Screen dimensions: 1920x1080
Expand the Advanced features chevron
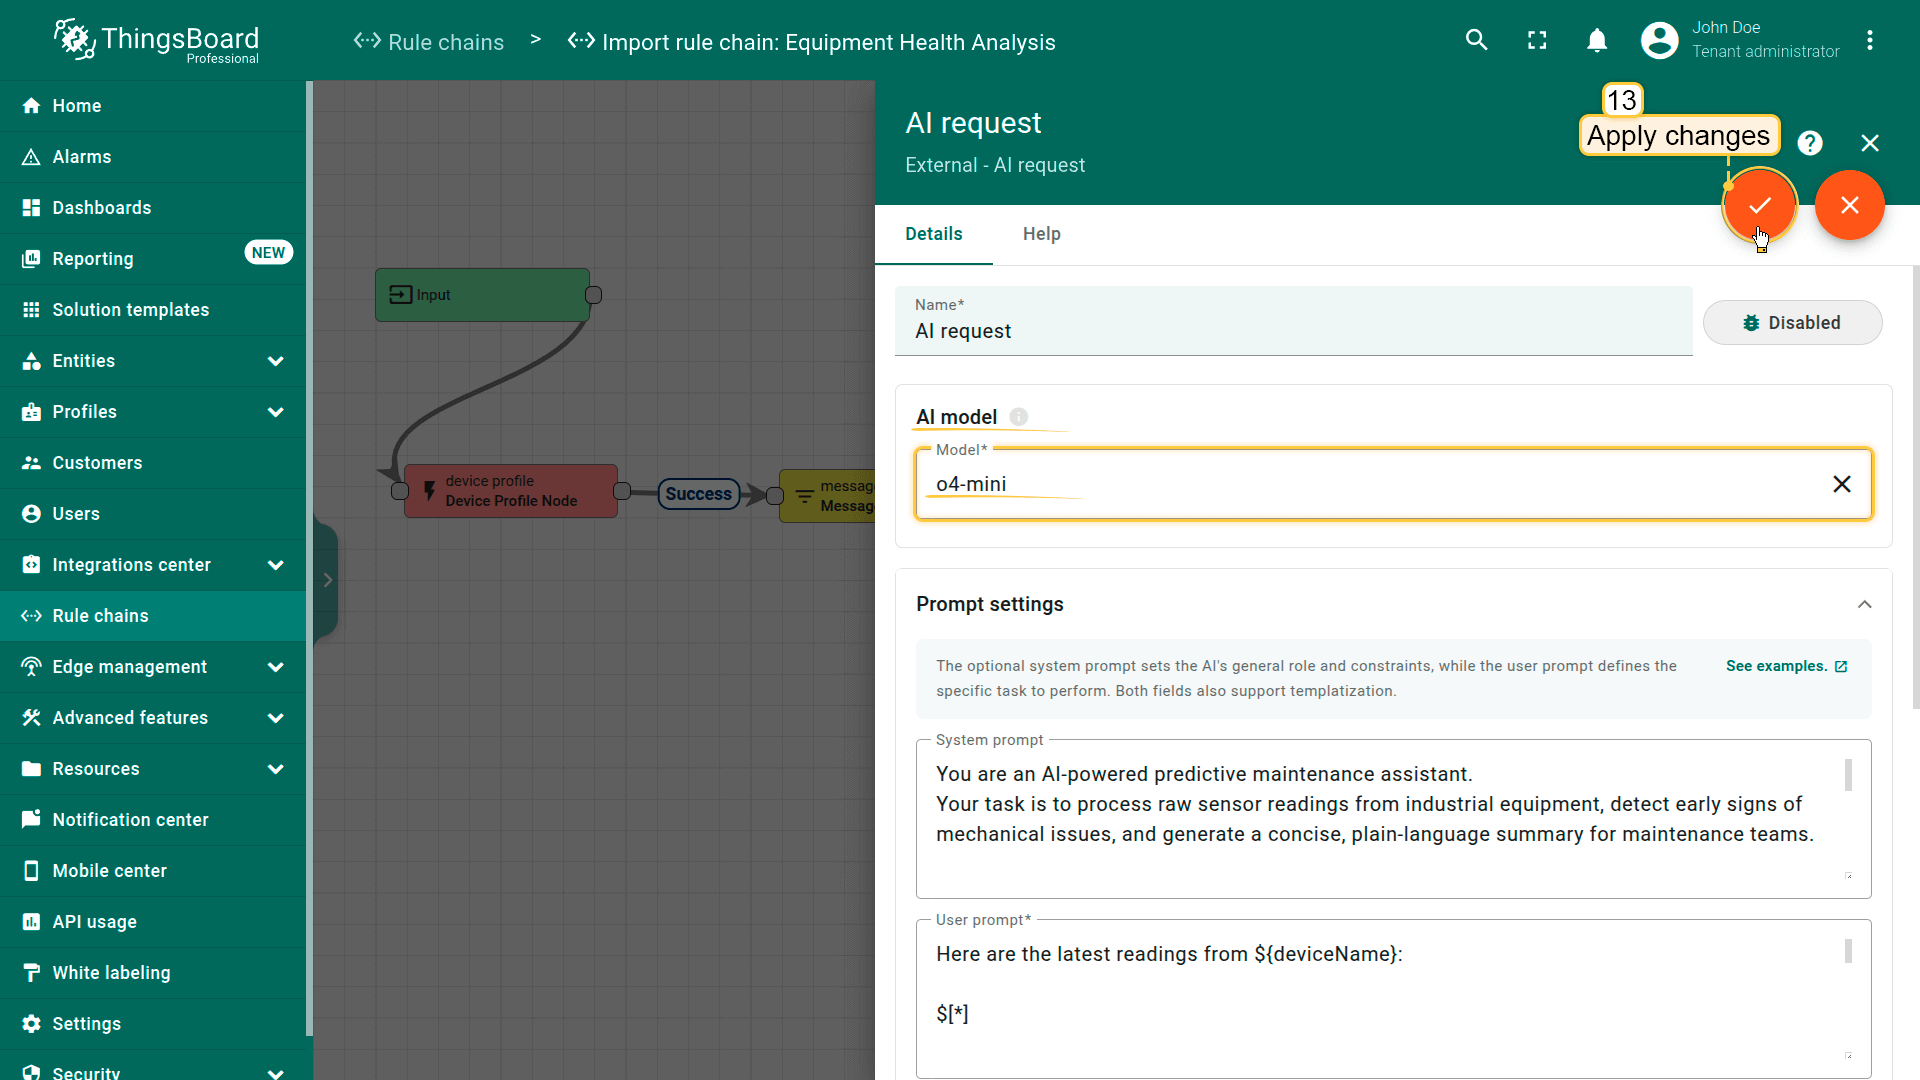[x=276, y=718]
